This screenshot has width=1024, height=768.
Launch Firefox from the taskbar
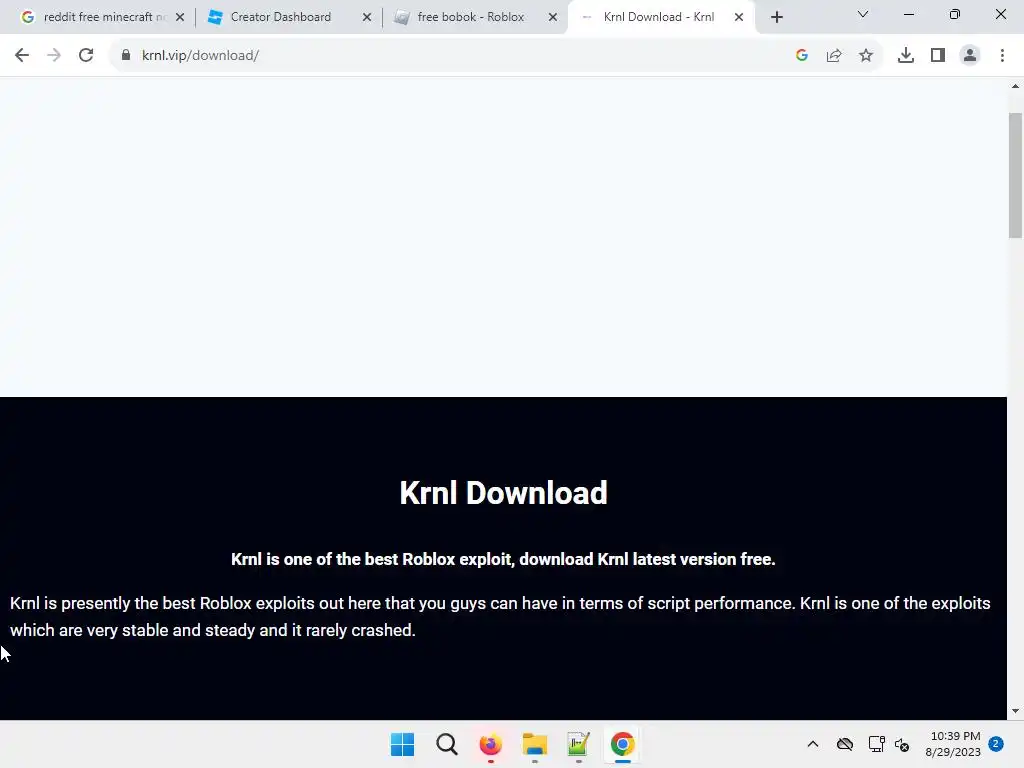(490, 744)
